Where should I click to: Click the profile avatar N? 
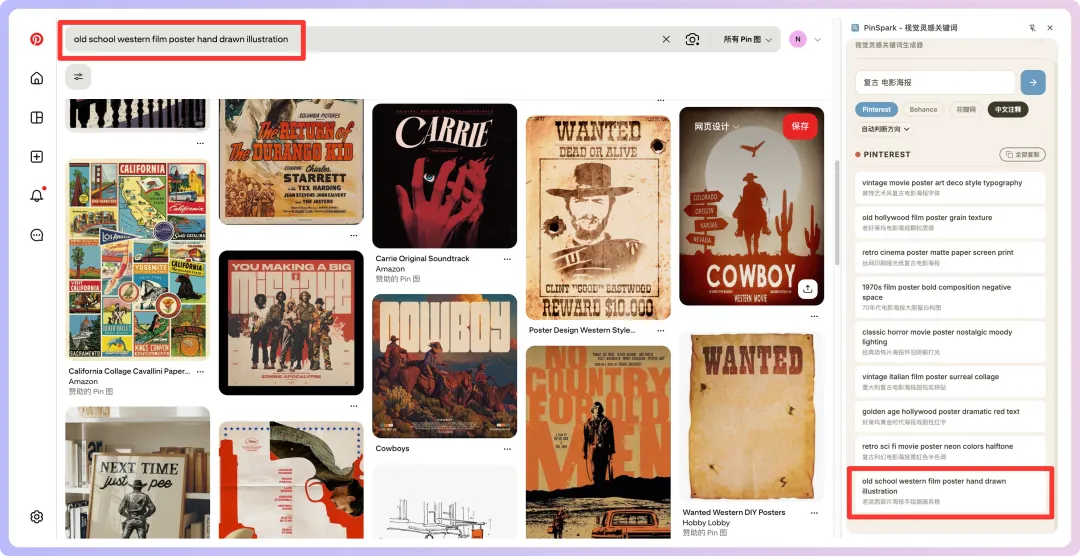[798, 39]
